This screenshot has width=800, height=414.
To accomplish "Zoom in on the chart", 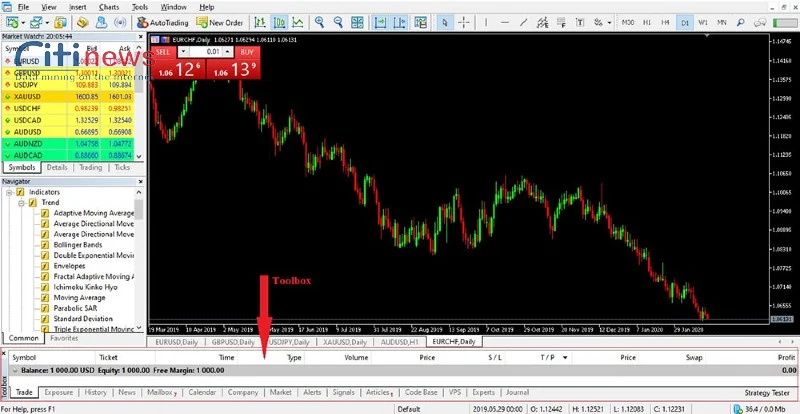I will [319, 22].
